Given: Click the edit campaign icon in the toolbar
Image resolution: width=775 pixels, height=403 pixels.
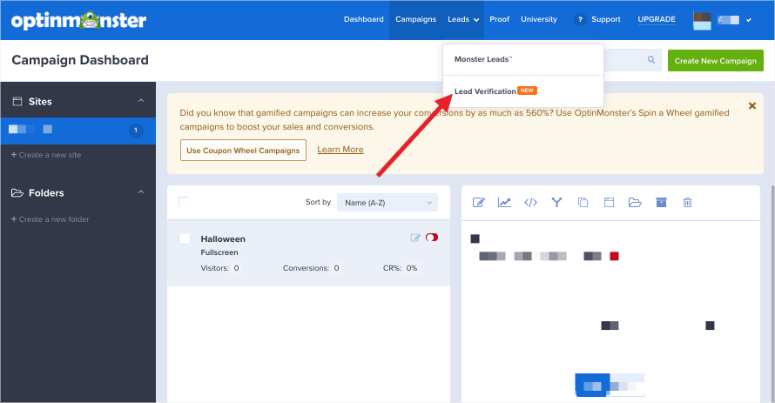Looking at the screenshot, I should click(478, 203).
